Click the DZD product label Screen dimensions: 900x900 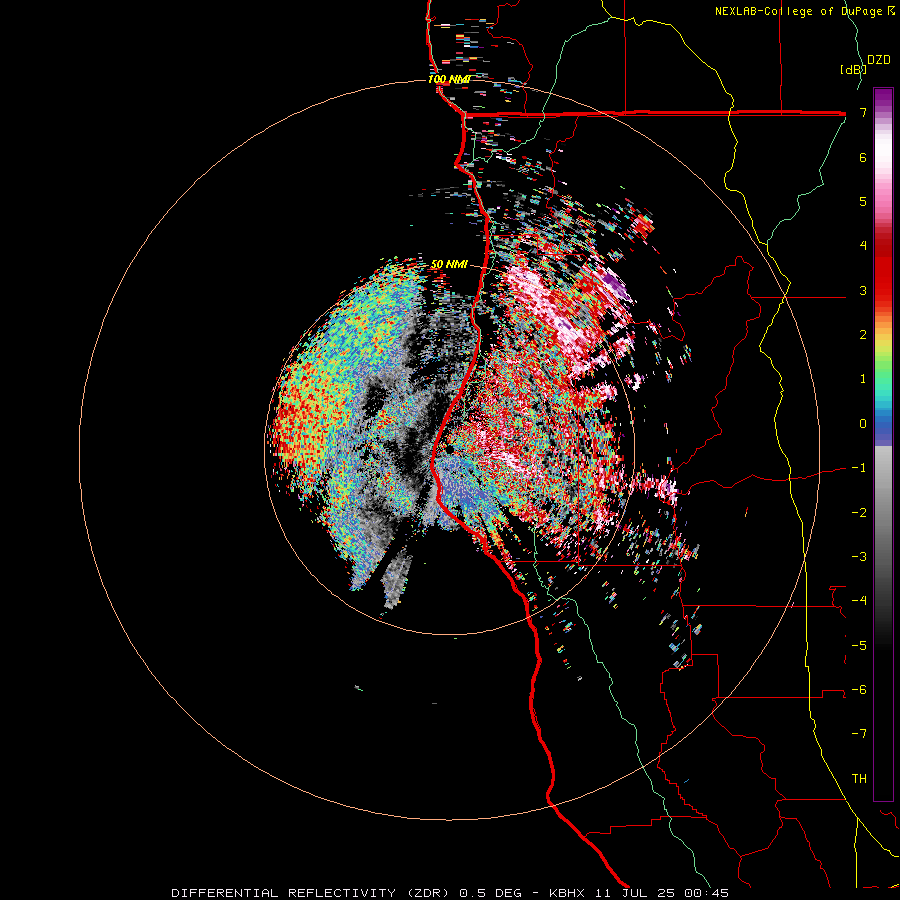[879, 60]
